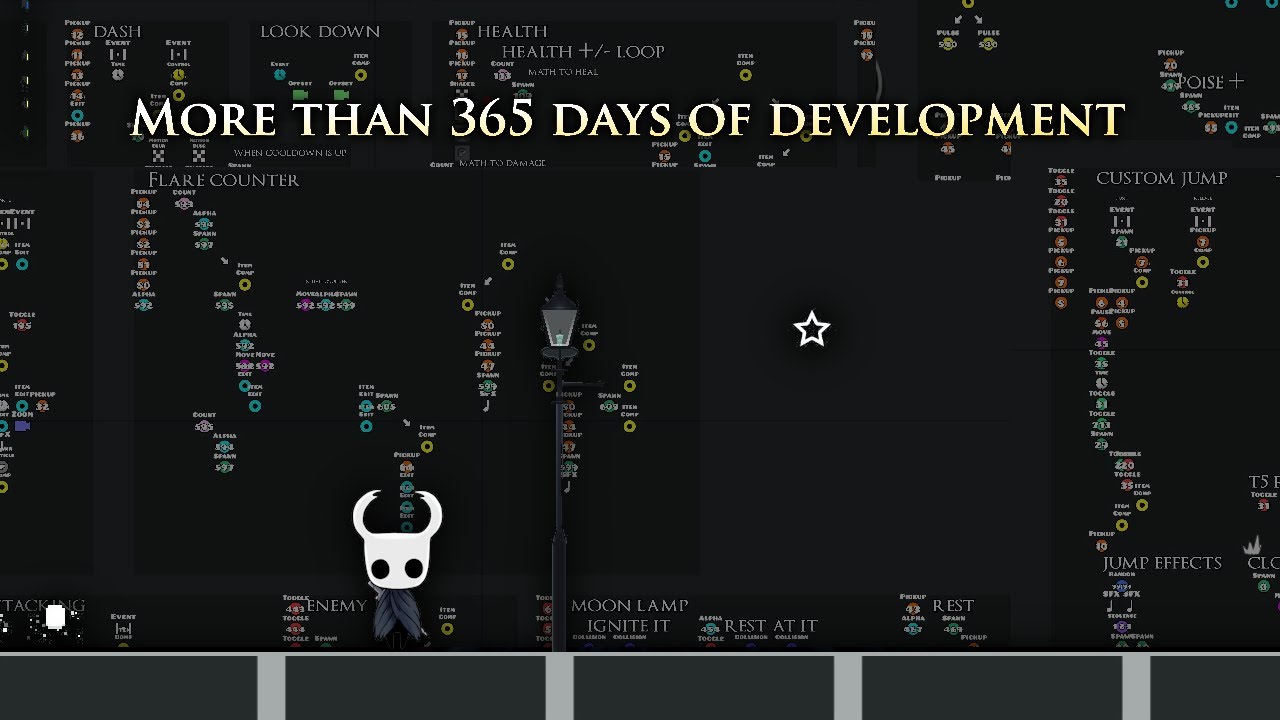Click the 'MATH TO DAMAGE' note
The width and height of the screenshot is (1280, 720).
503,163
